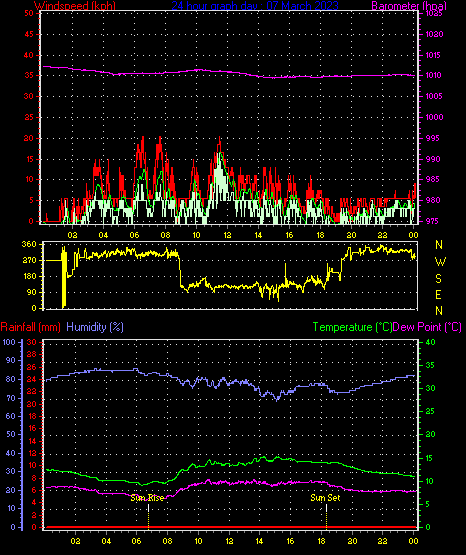Click 15 on the windspeed axis
This screenshot has width=466, height=555.
29,159
